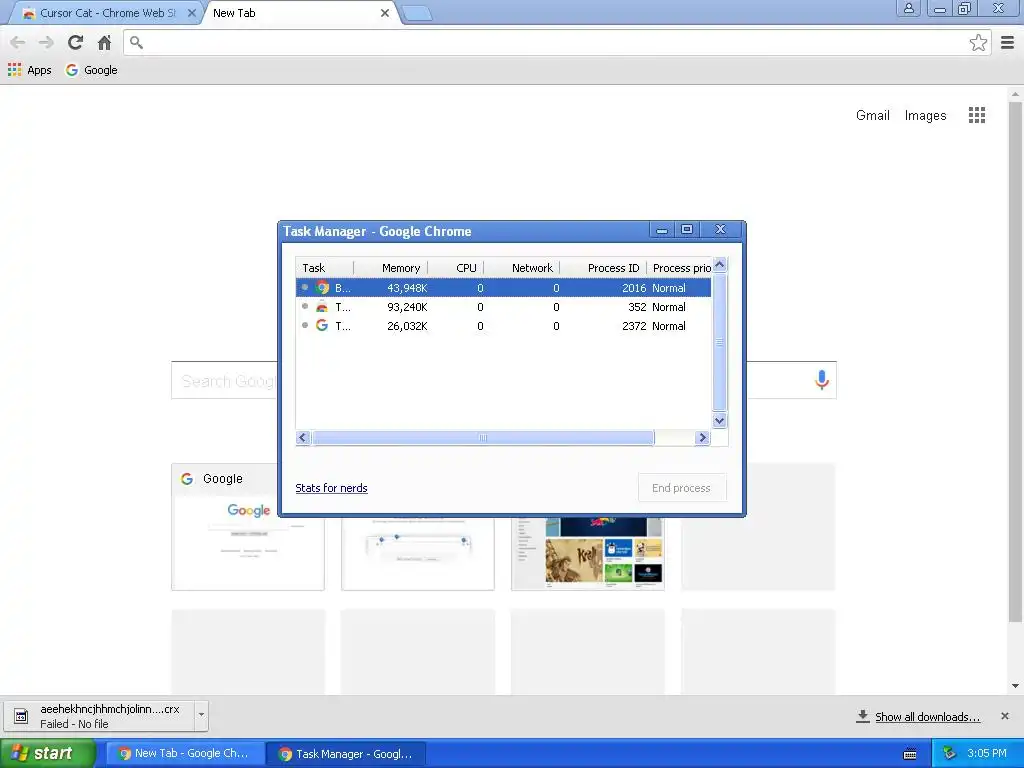
Task: Close the Cursor Cat tab
Action: coord(191,13)
